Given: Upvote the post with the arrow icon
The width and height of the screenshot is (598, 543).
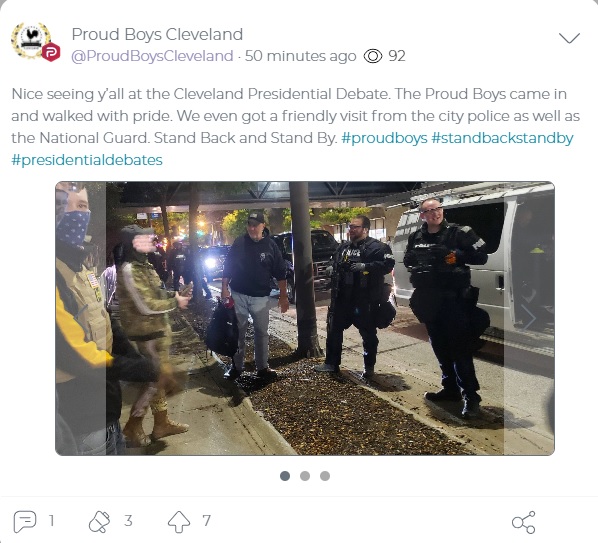Looking at the screenshot, I should pos(179,521).
